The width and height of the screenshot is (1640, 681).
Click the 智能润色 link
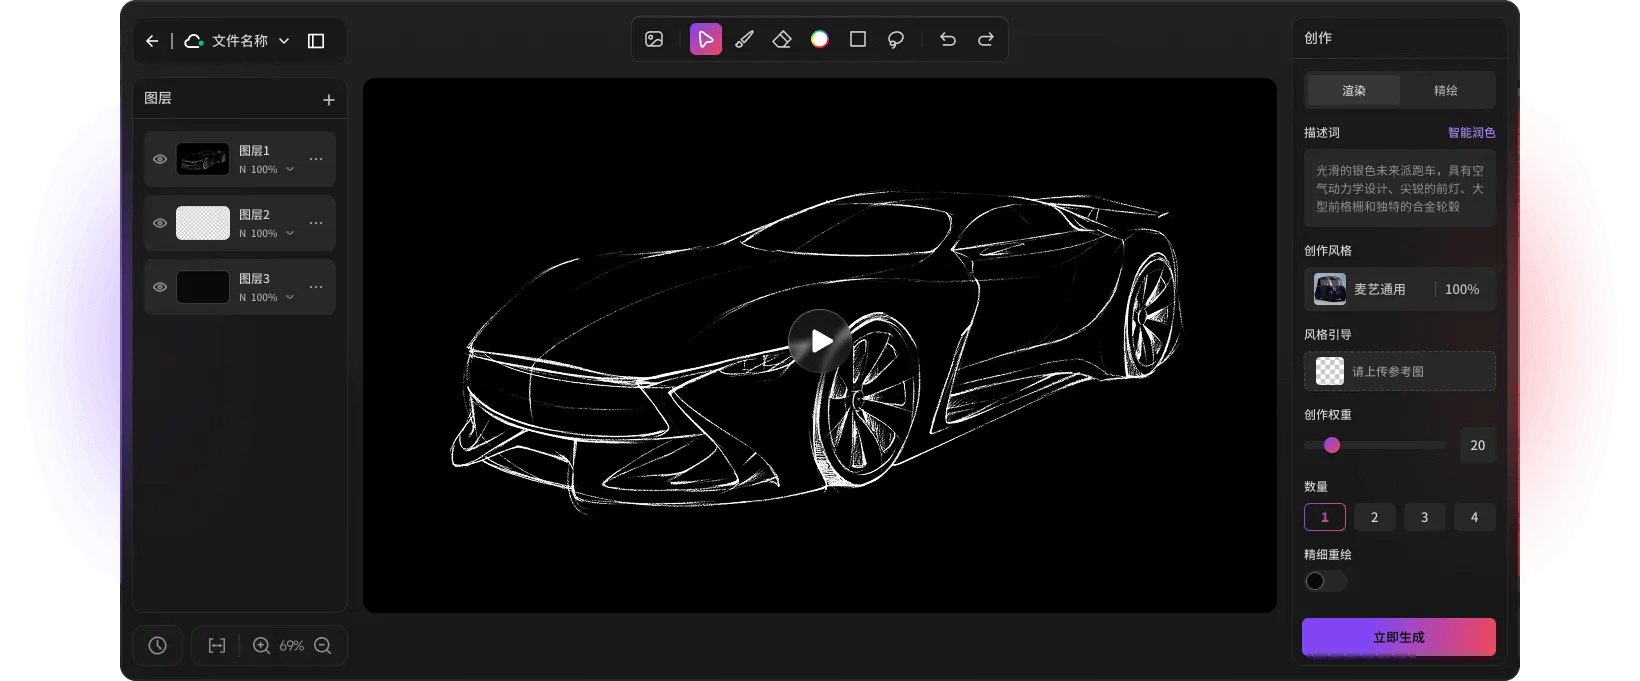(x=1471, y=133)
